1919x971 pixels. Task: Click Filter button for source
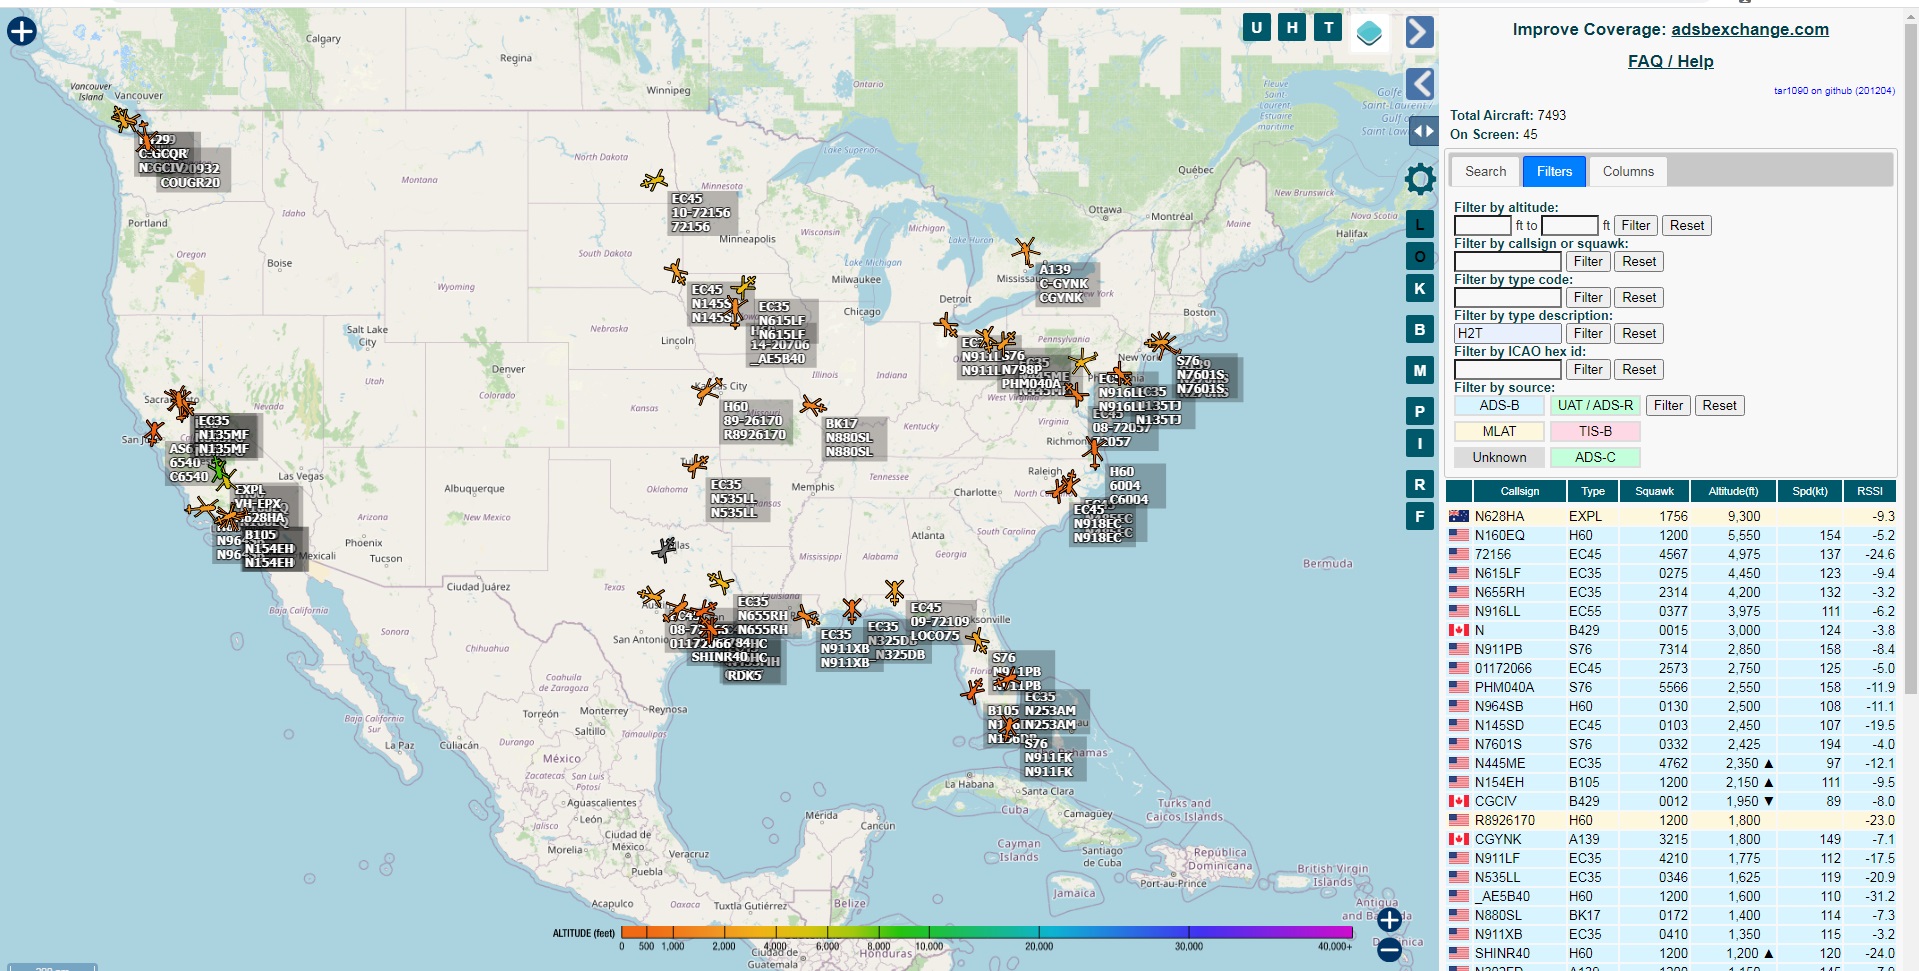[1668, 405]
